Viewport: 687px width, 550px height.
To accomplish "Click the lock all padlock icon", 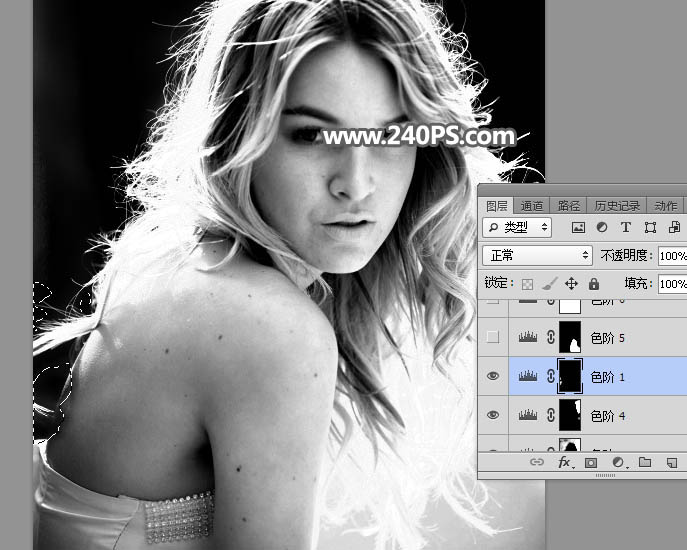I will [x=593, y=284].
